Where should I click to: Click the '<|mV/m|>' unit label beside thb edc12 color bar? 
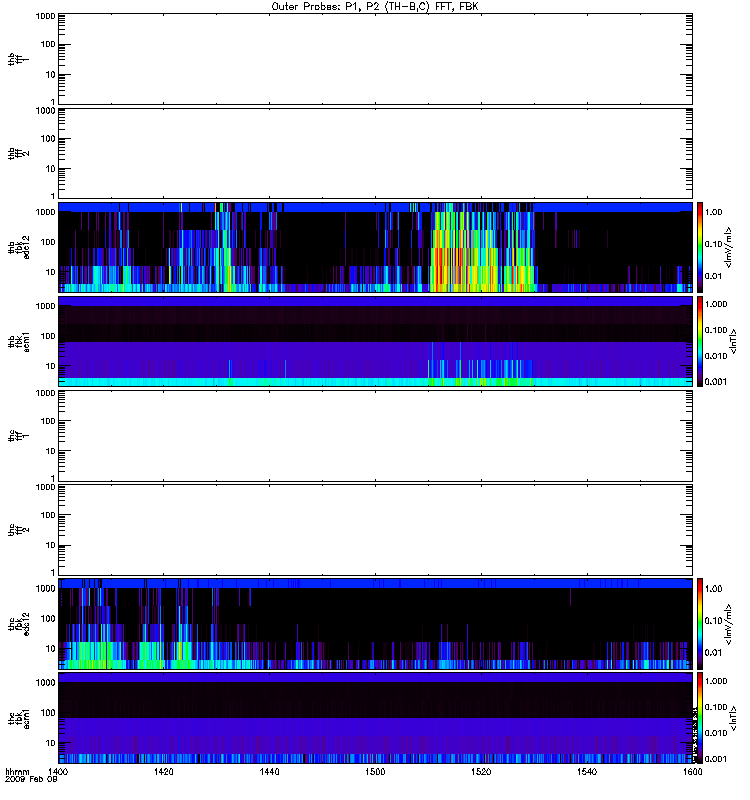point(729,247)
